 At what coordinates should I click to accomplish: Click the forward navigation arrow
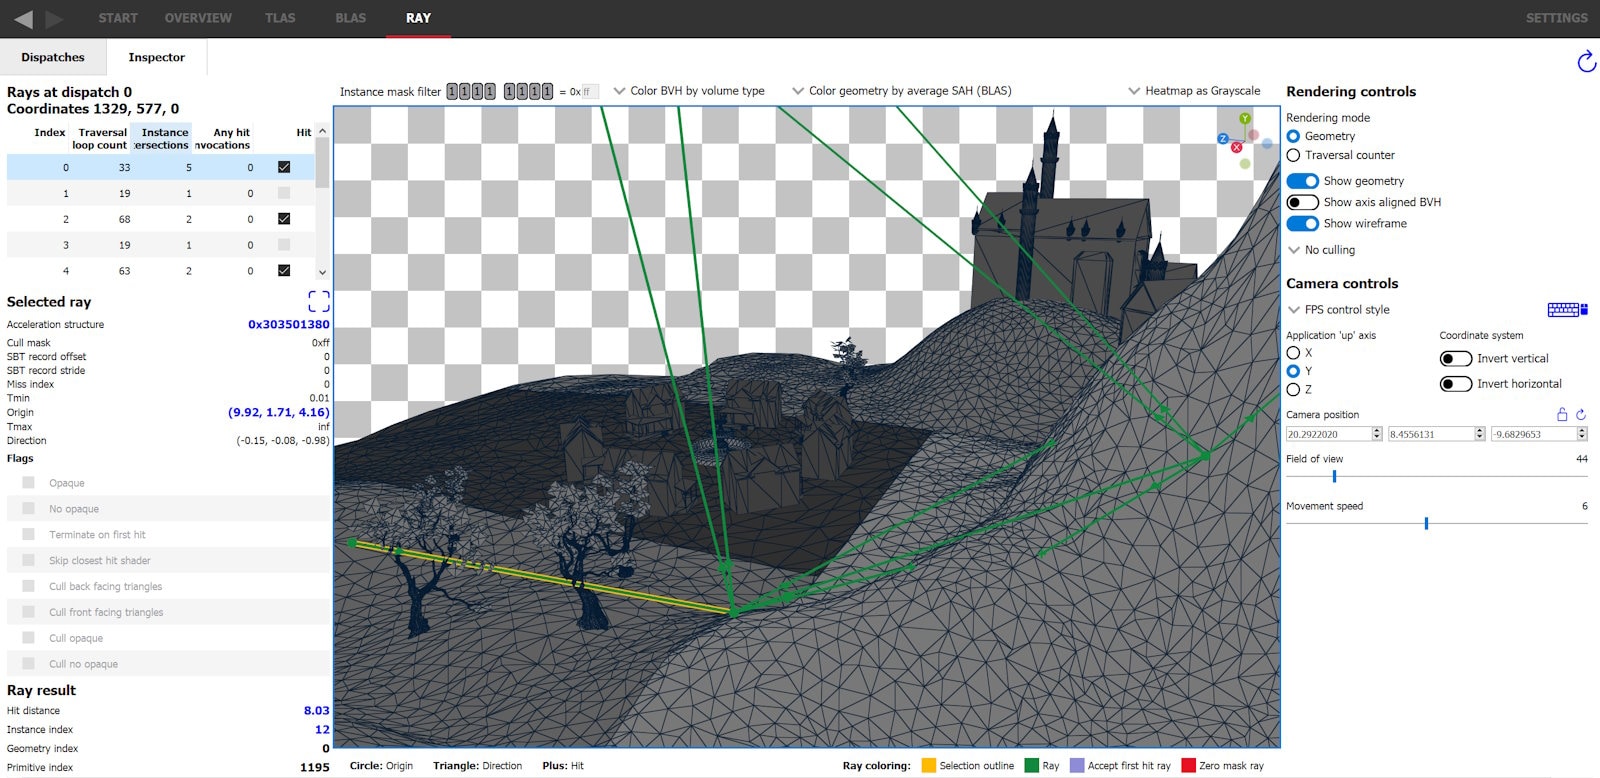pos(54,19)
